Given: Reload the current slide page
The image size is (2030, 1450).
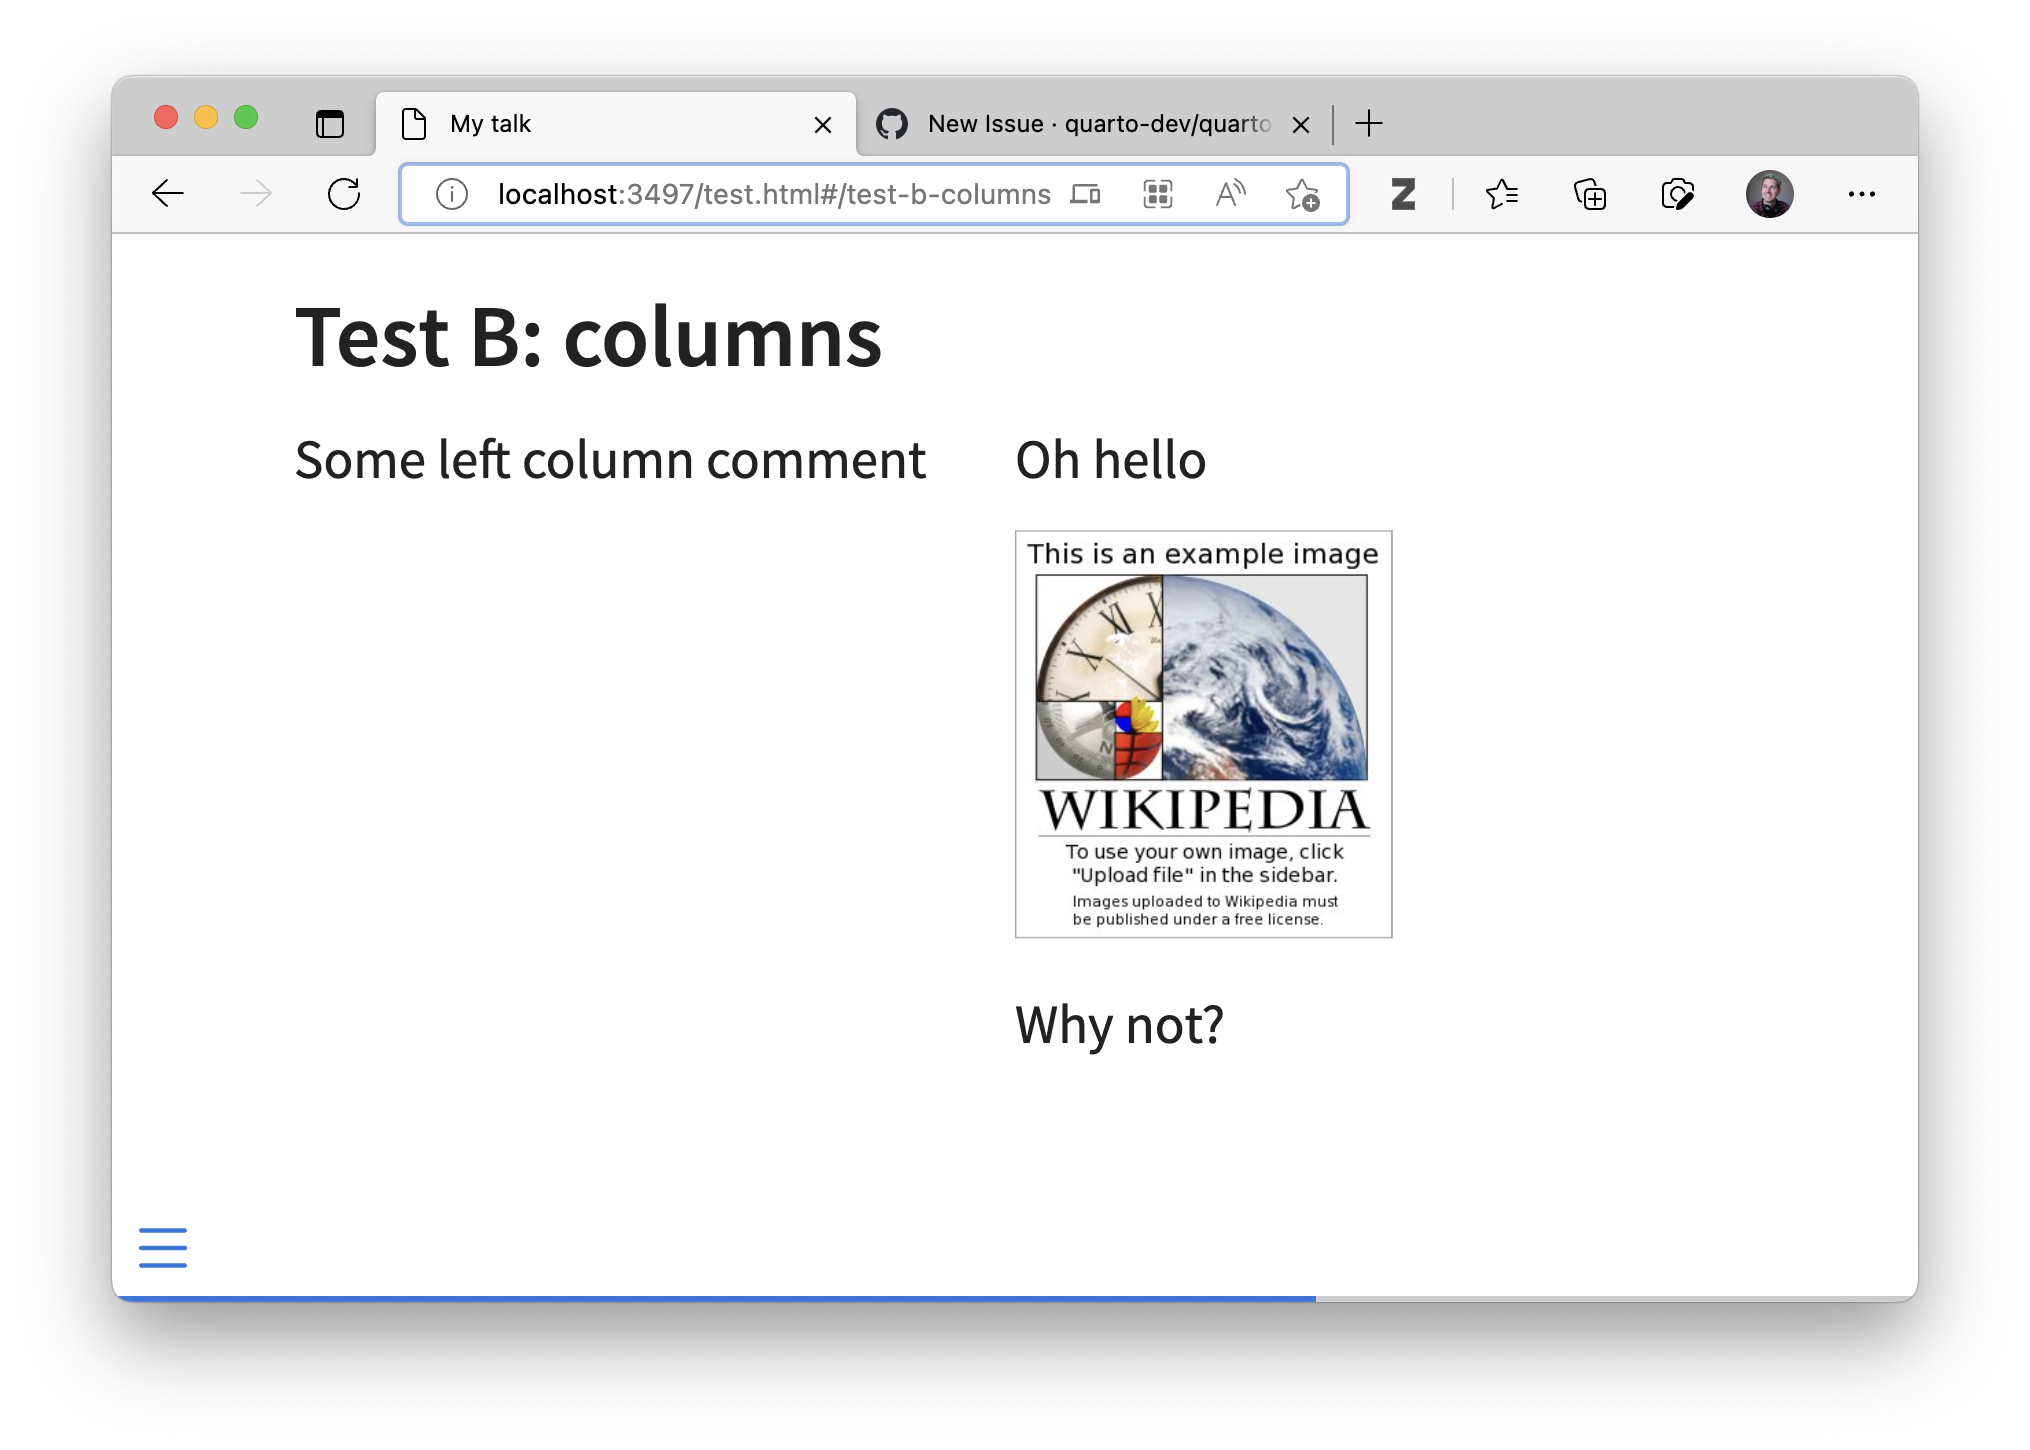Looking at the screenshot, I should point(344,194).
